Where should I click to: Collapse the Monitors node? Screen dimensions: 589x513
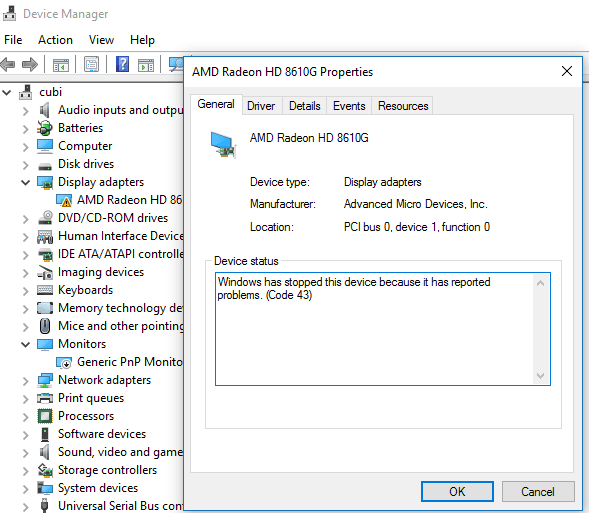pyautogui.click(x=25, y=344)
